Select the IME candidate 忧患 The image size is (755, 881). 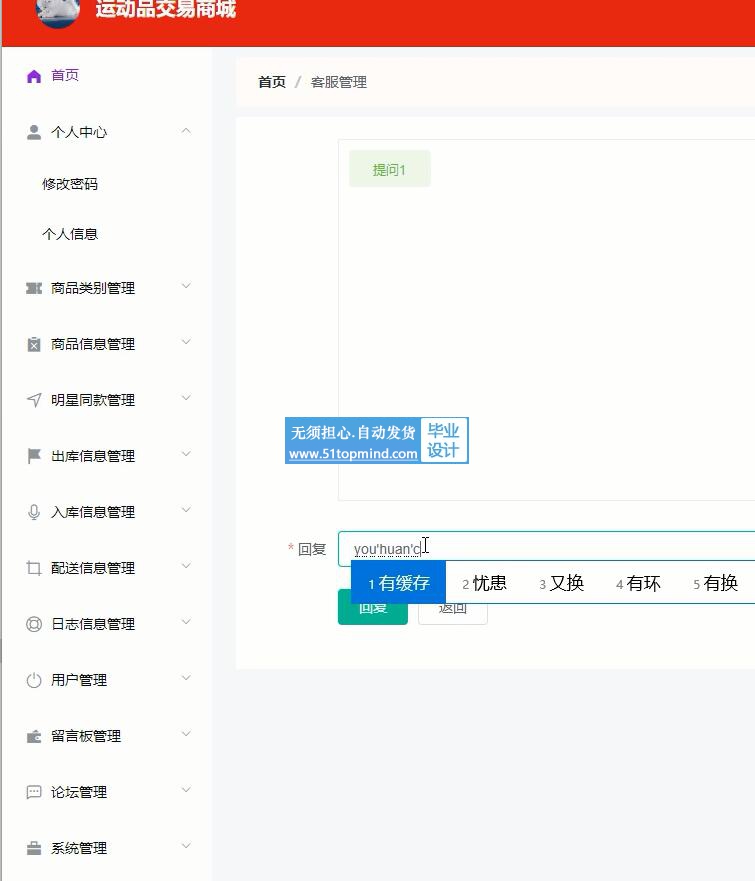click(x=485, y=583)
